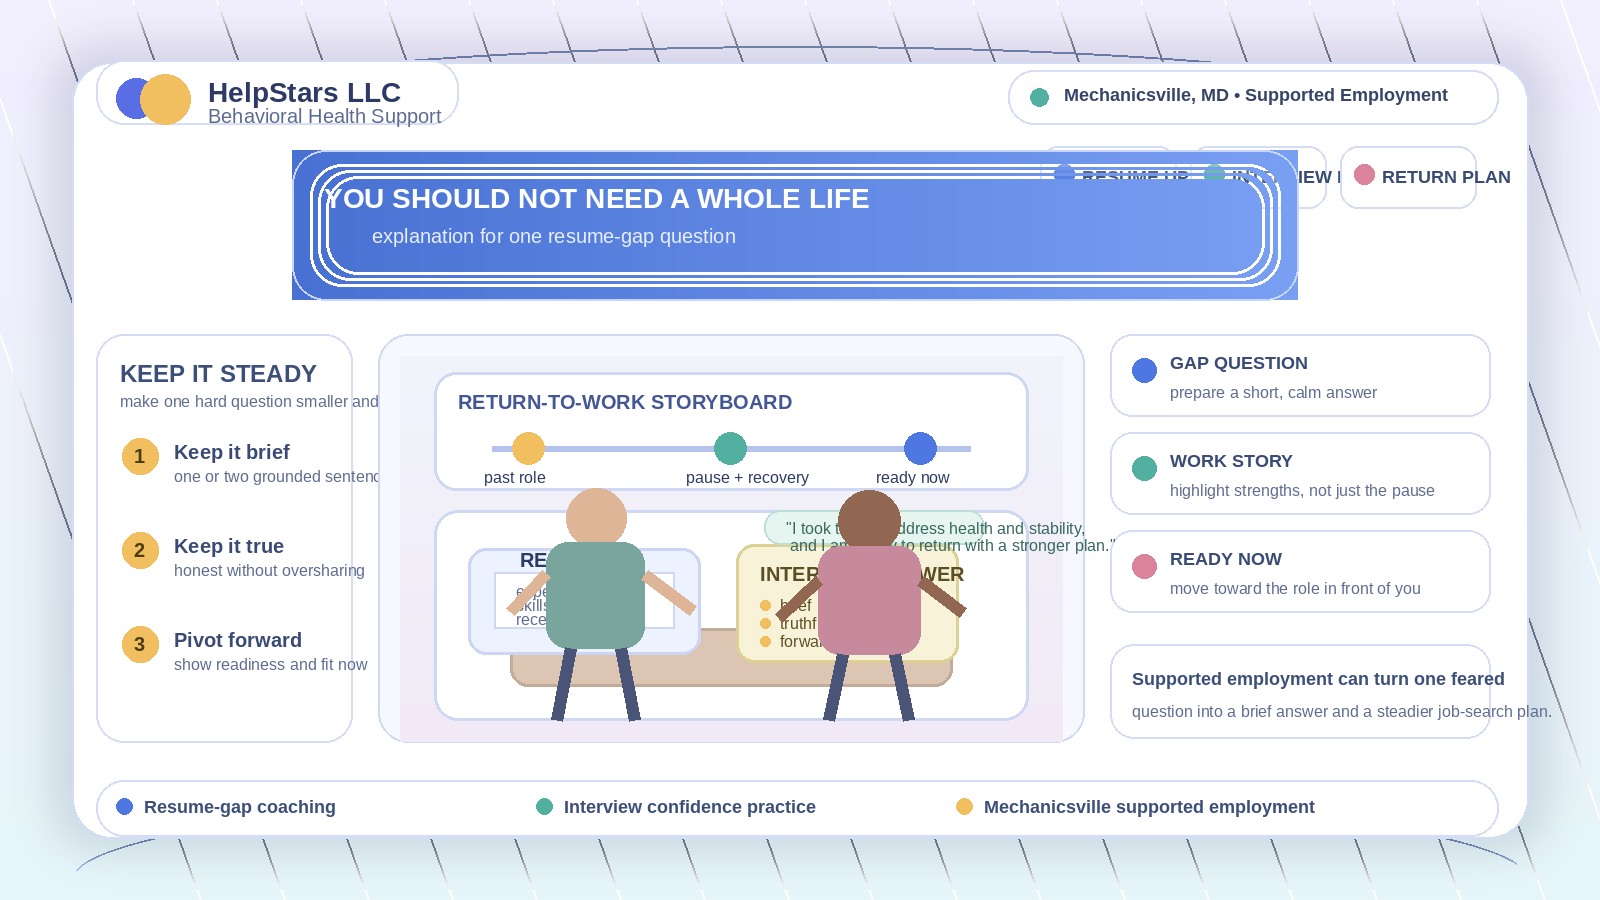This screenshot has width=1600, height=900.
Task: Open the 'Pivot forward' step
Action: 238,640
